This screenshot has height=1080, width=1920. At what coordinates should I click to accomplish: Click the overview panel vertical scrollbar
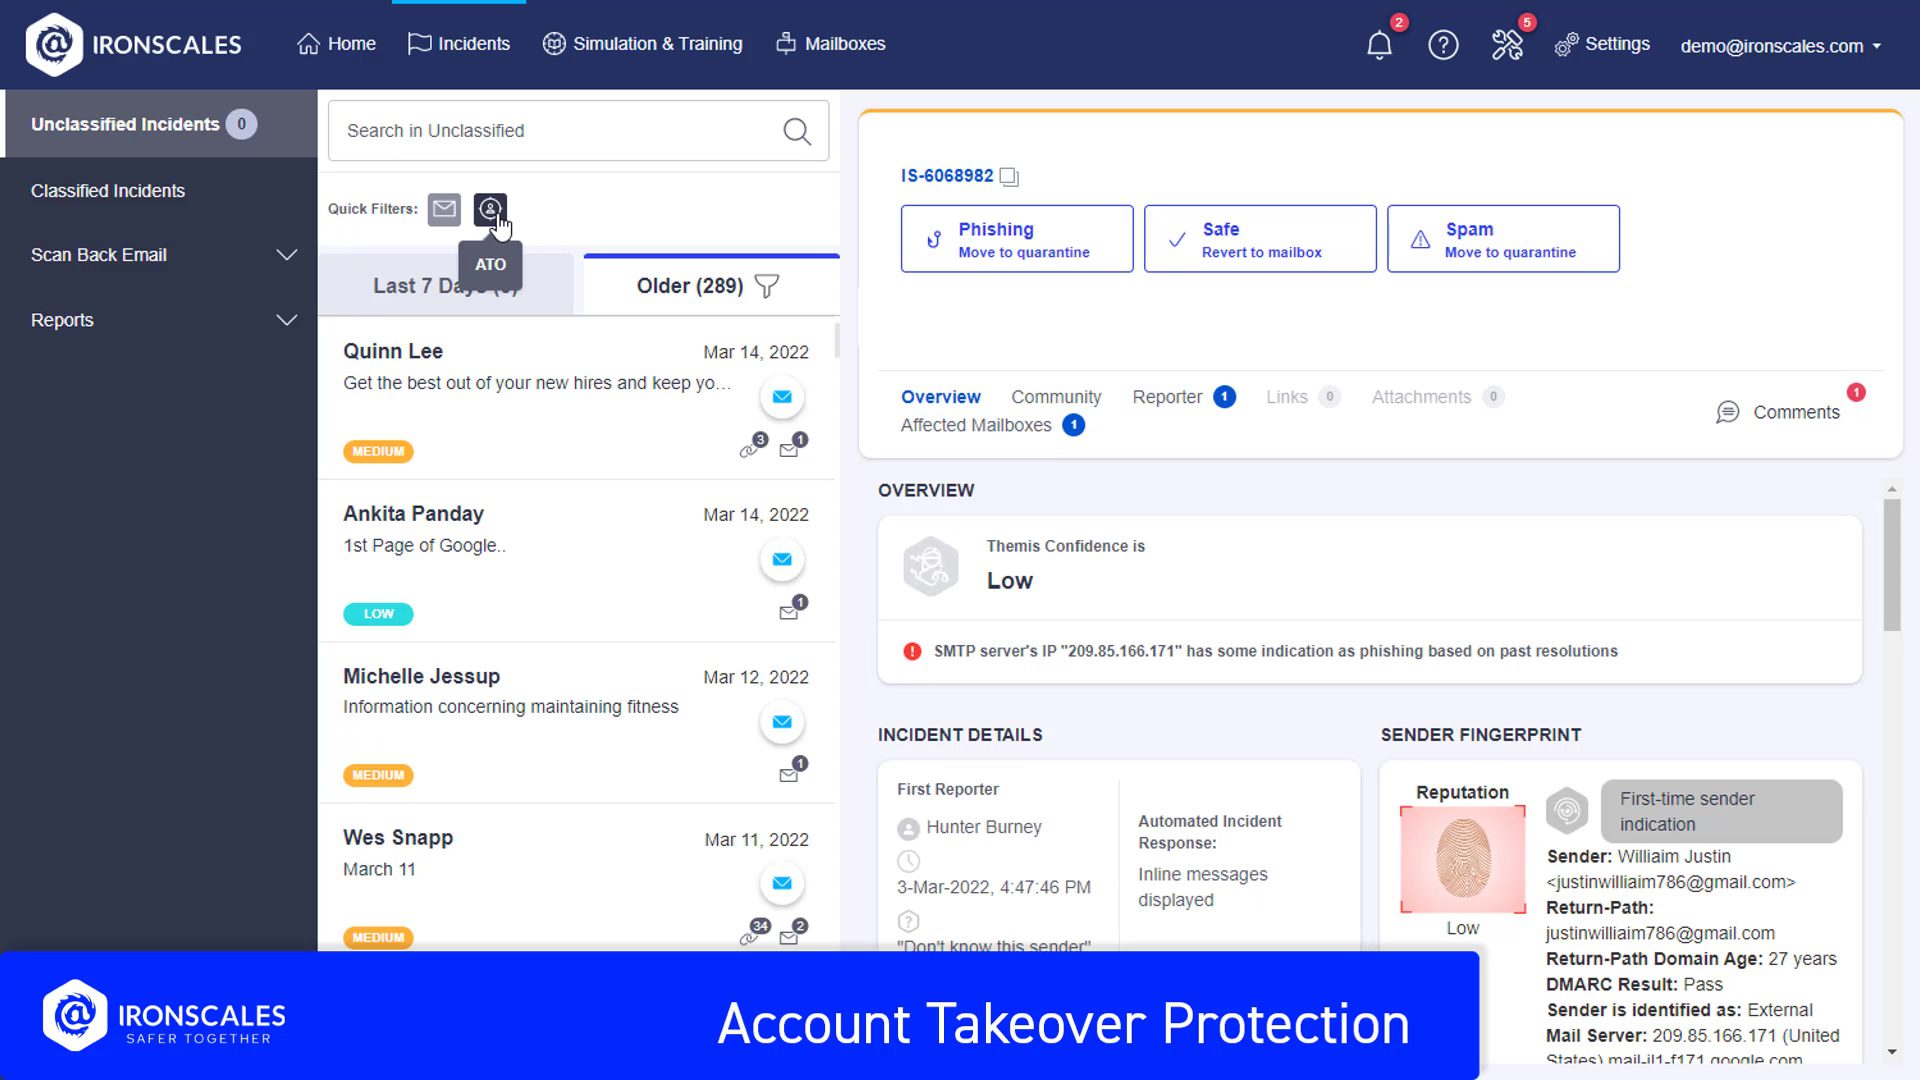click(1891, 565)
